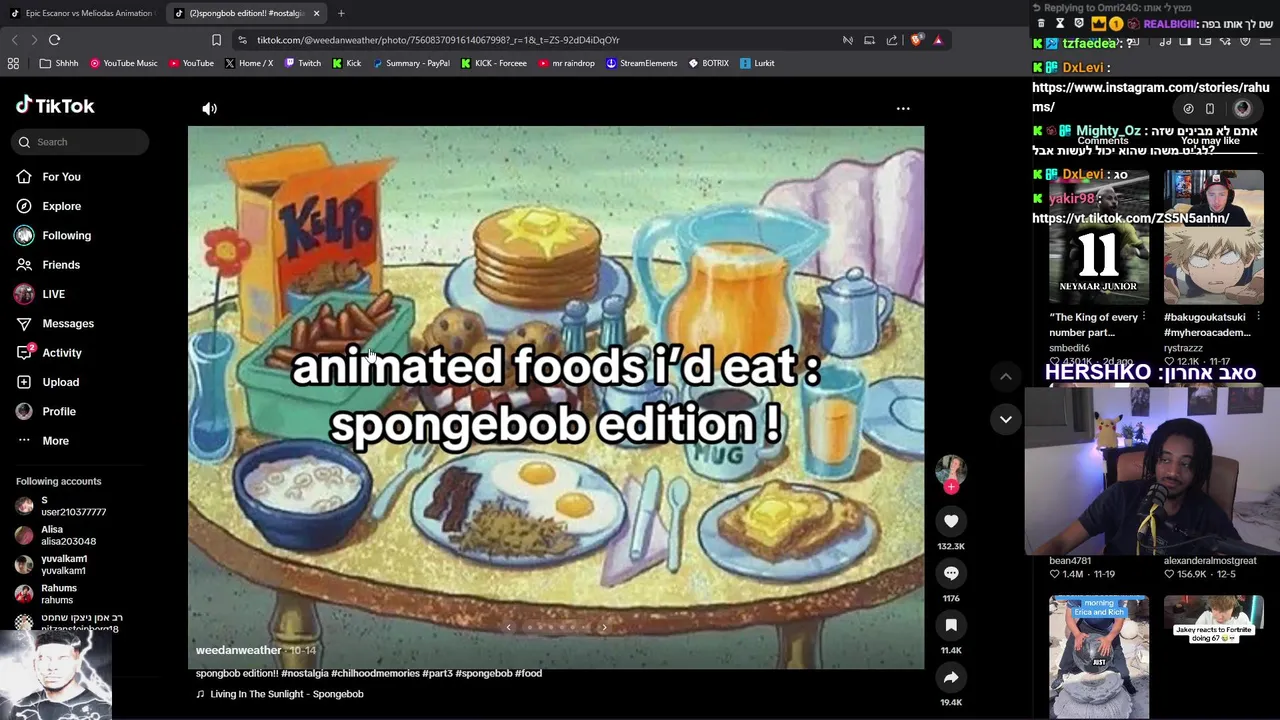Open Jakey reacts to Fortnite thumbnail
Screen dimensions: 1280x720
(1214, 656)
